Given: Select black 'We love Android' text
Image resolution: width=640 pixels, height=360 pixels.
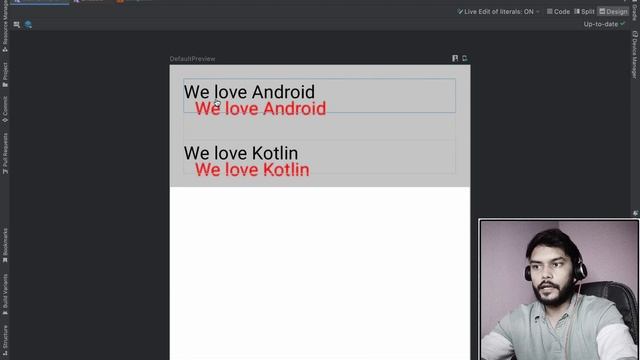Looking at the screenshot, I should click(249, 92).
